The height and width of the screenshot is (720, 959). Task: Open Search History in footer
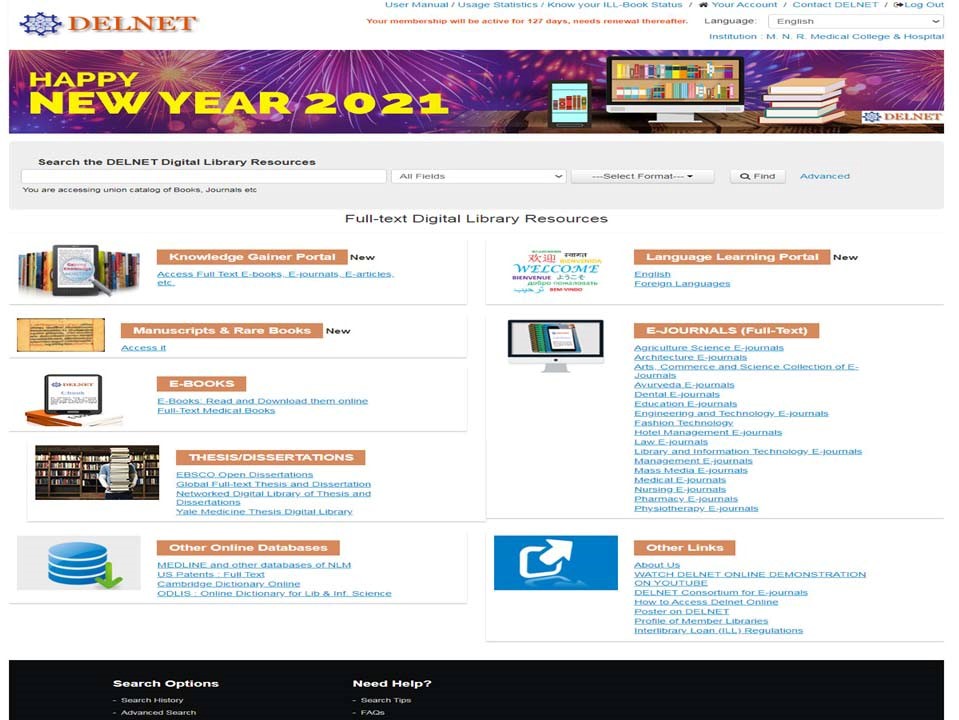(152, 700)
